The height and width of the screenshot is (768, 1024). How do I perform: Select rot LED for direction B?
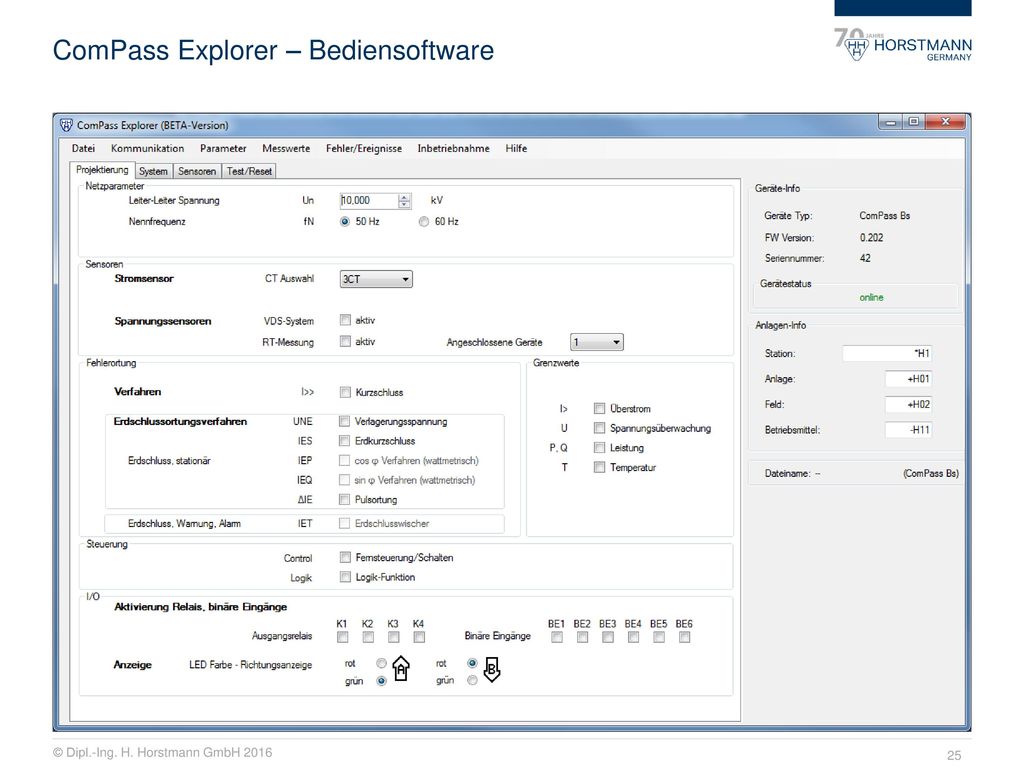[472, 663]
